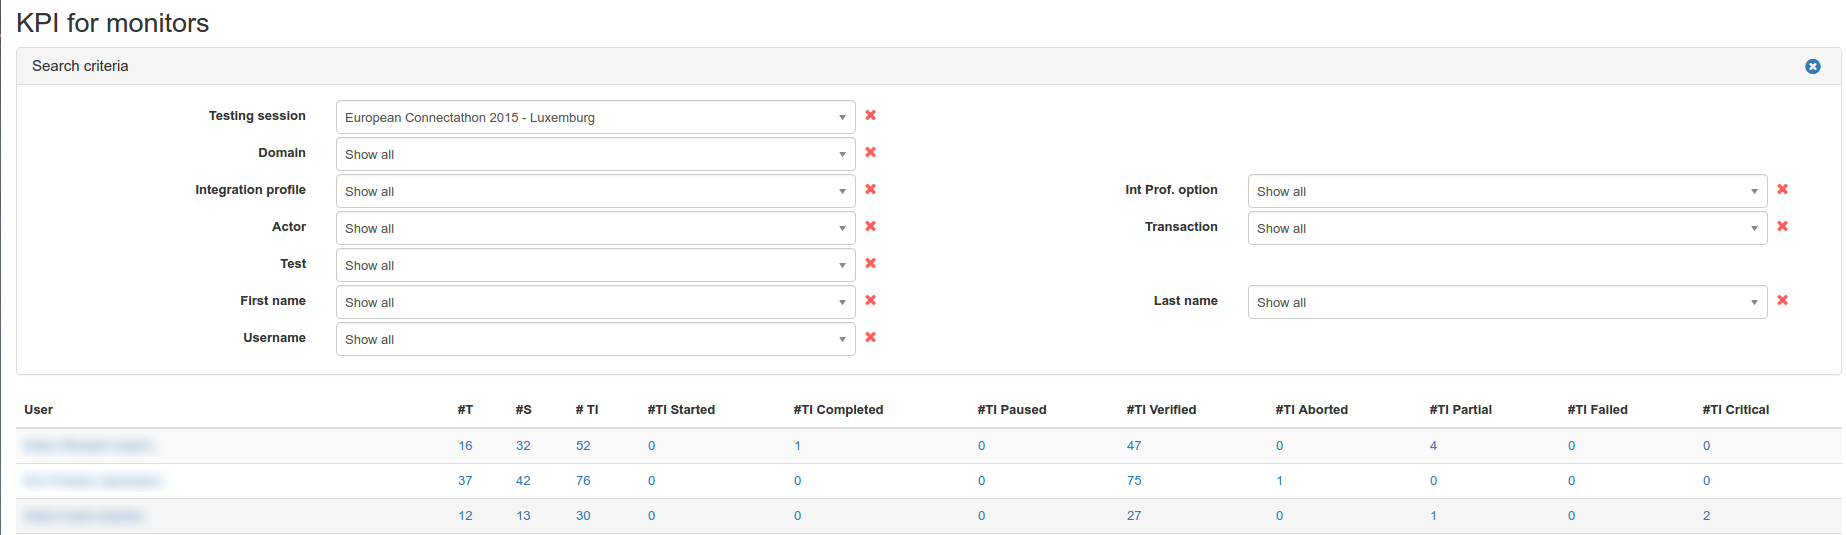Expand the Domain dropdown

click(595, 154)
